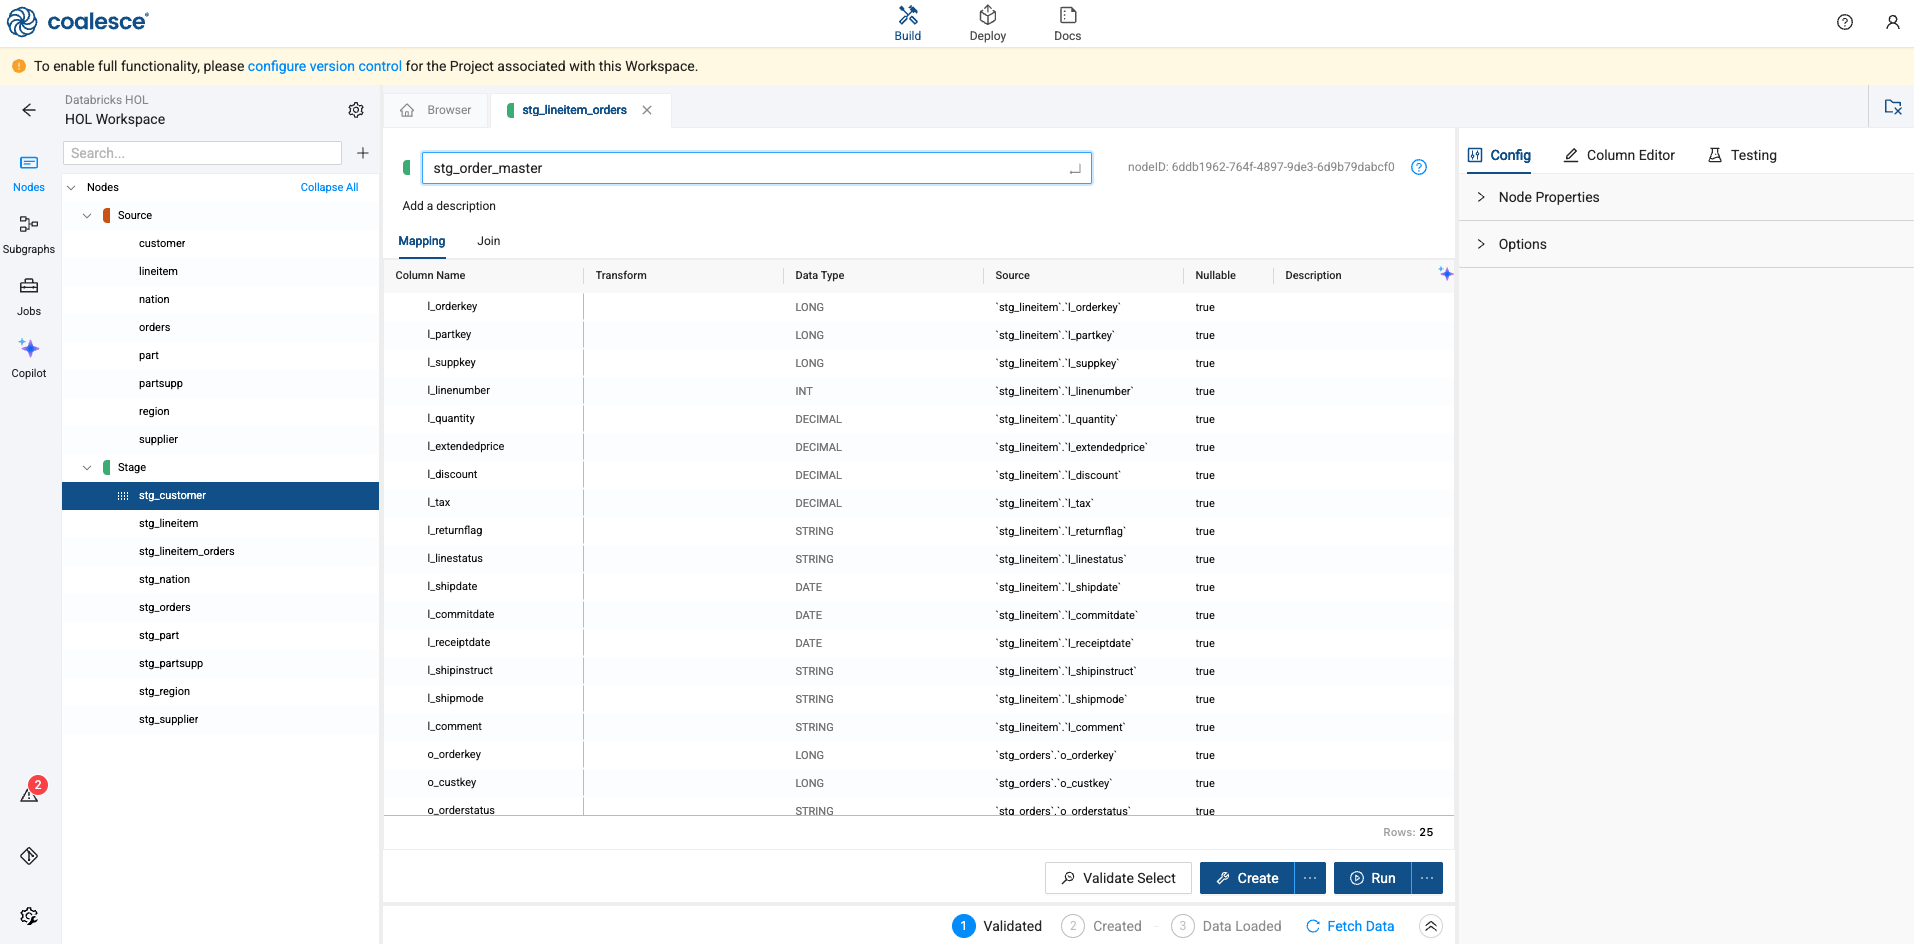Select the Mapping tab
Viewport: 1914px width, 944px height.
422,241
